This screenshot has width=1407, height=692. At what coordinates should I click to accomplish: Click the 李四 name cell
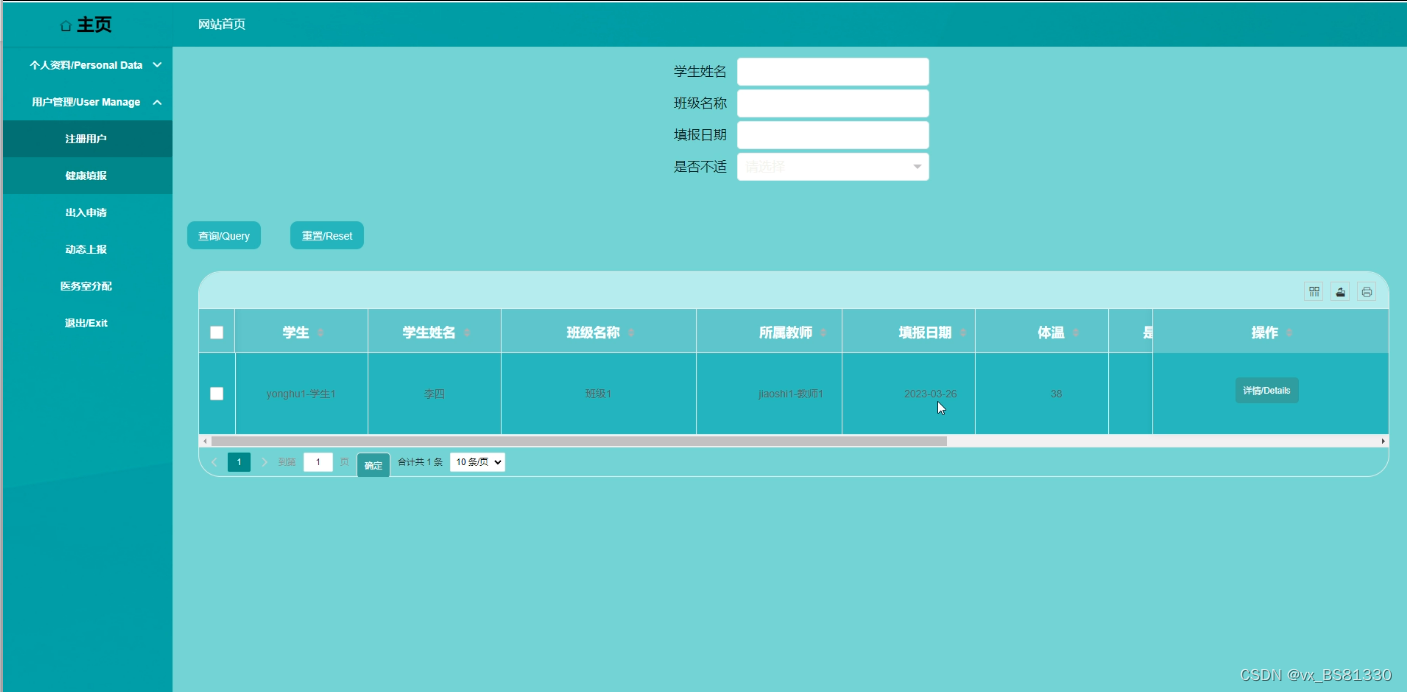[434, 394]
